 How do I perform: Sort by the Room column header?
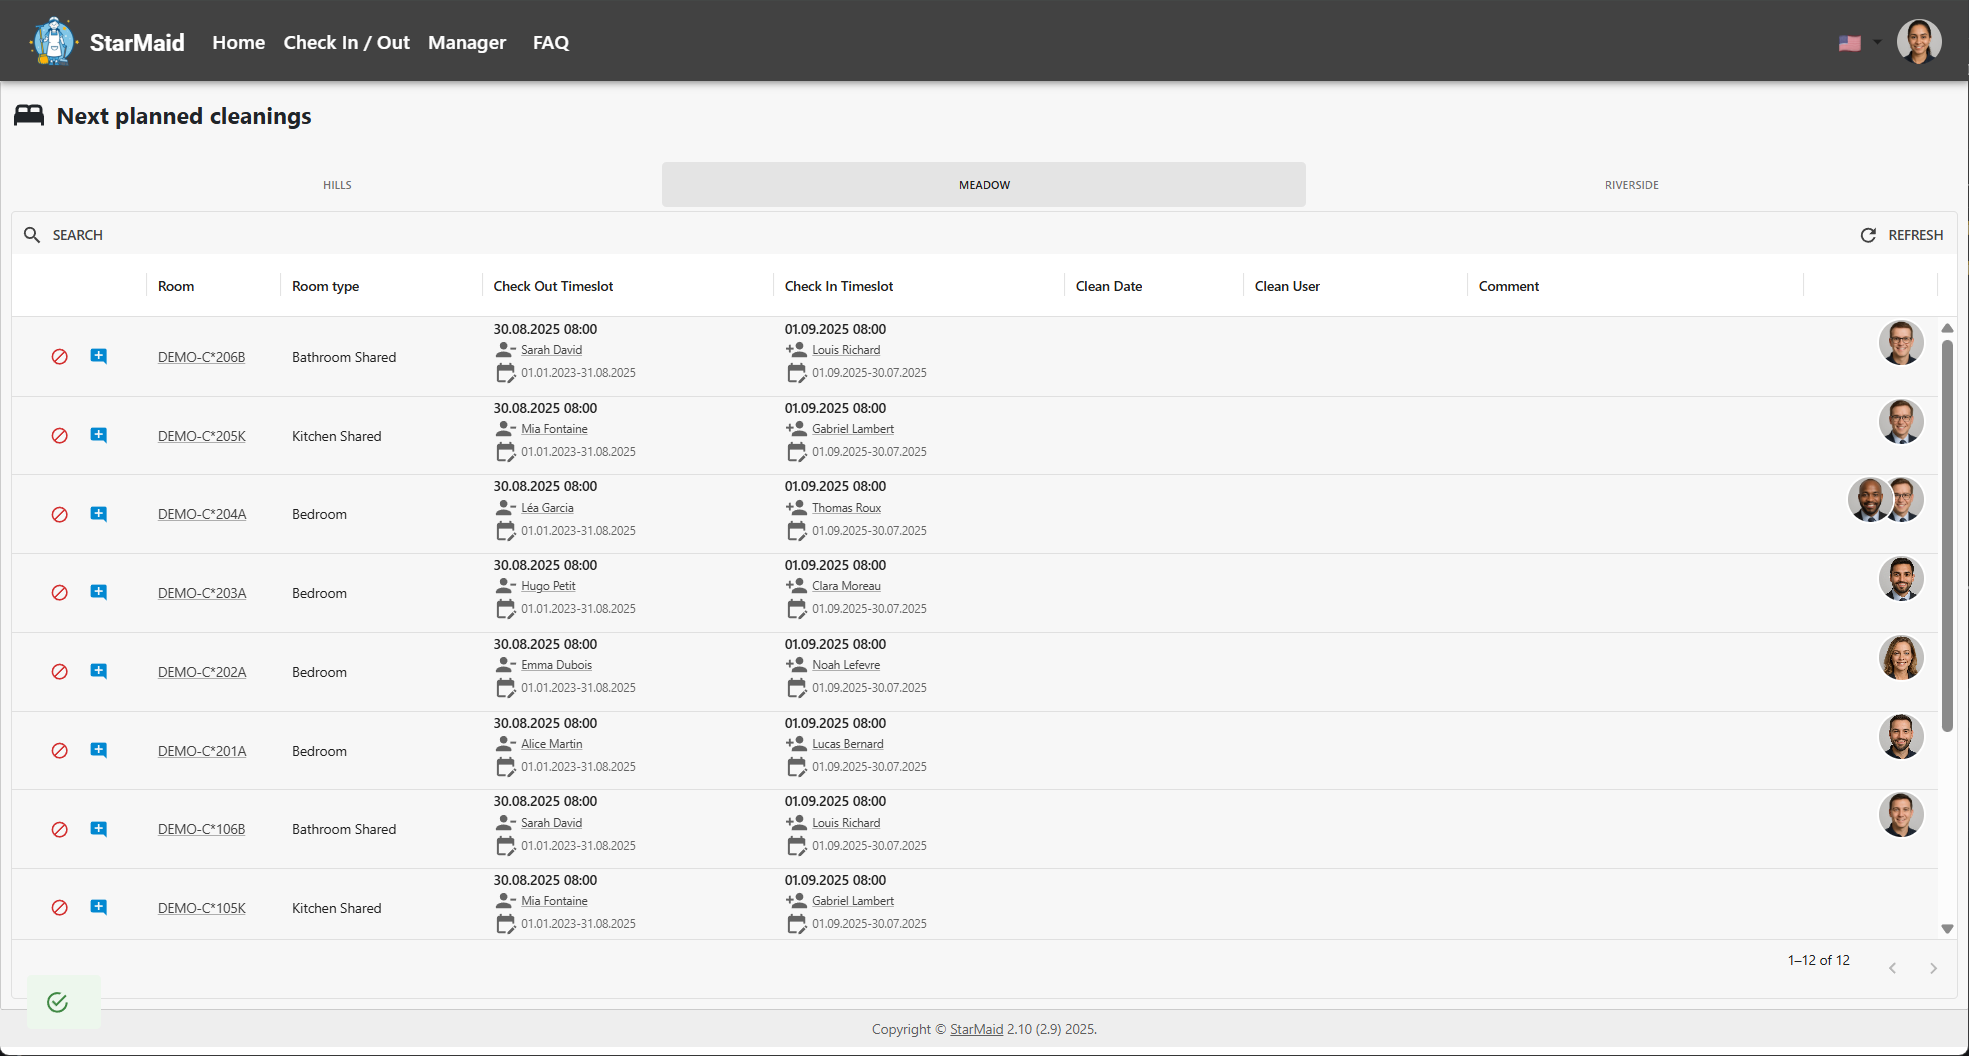(x=176, y=286)
